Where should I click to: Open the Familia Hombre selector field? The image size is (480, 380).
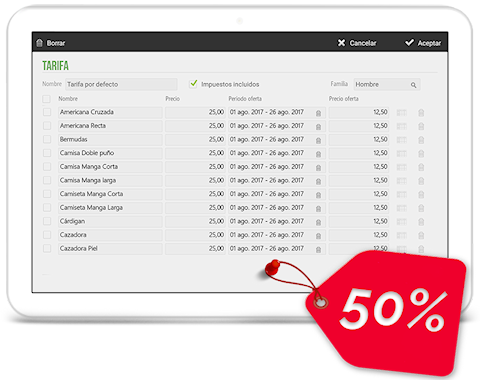387,85
